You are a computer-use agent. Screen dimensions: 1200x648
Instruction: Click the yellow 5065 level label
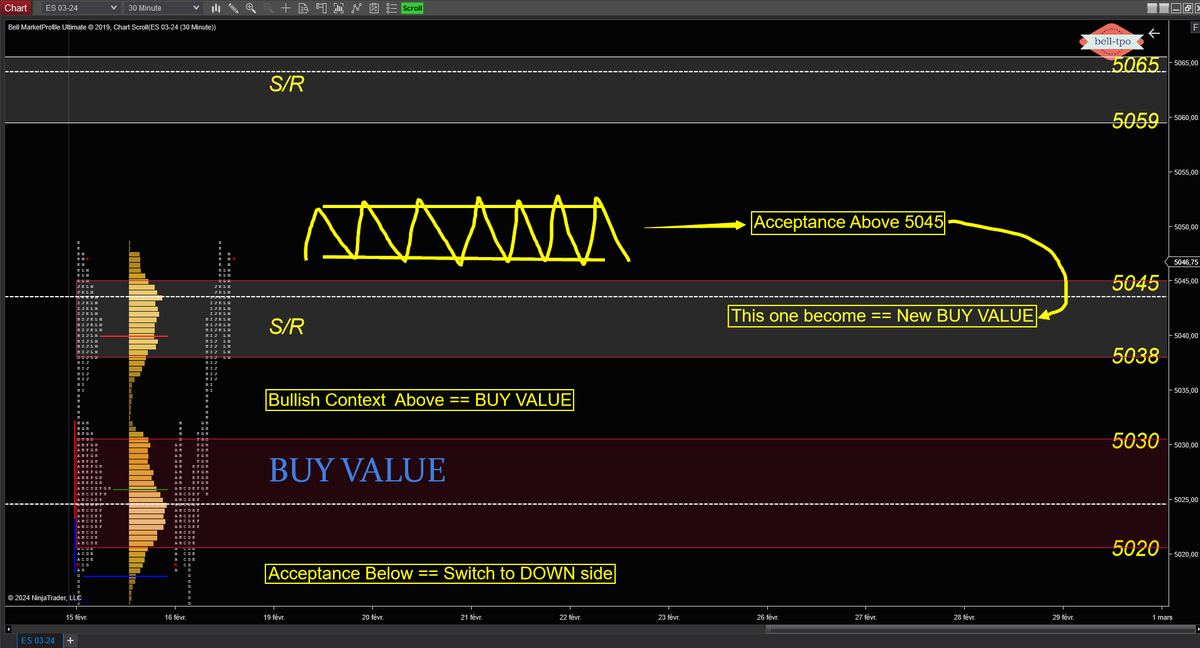point(1135,66)
